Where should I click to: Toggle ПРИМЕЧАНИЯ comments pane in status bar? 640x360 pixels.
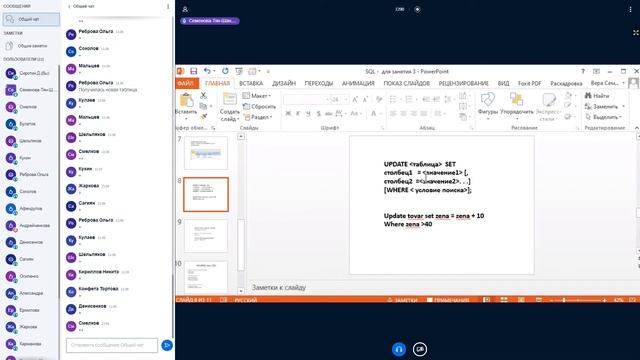[448, 300]
